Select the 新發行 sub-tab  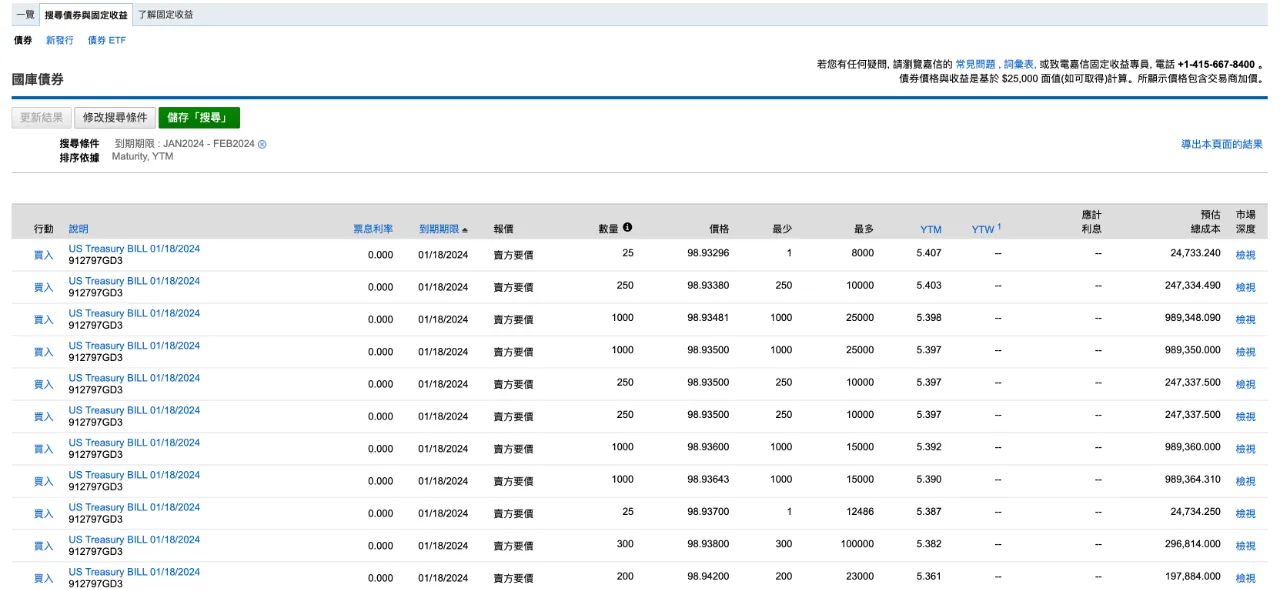[60, 41]
